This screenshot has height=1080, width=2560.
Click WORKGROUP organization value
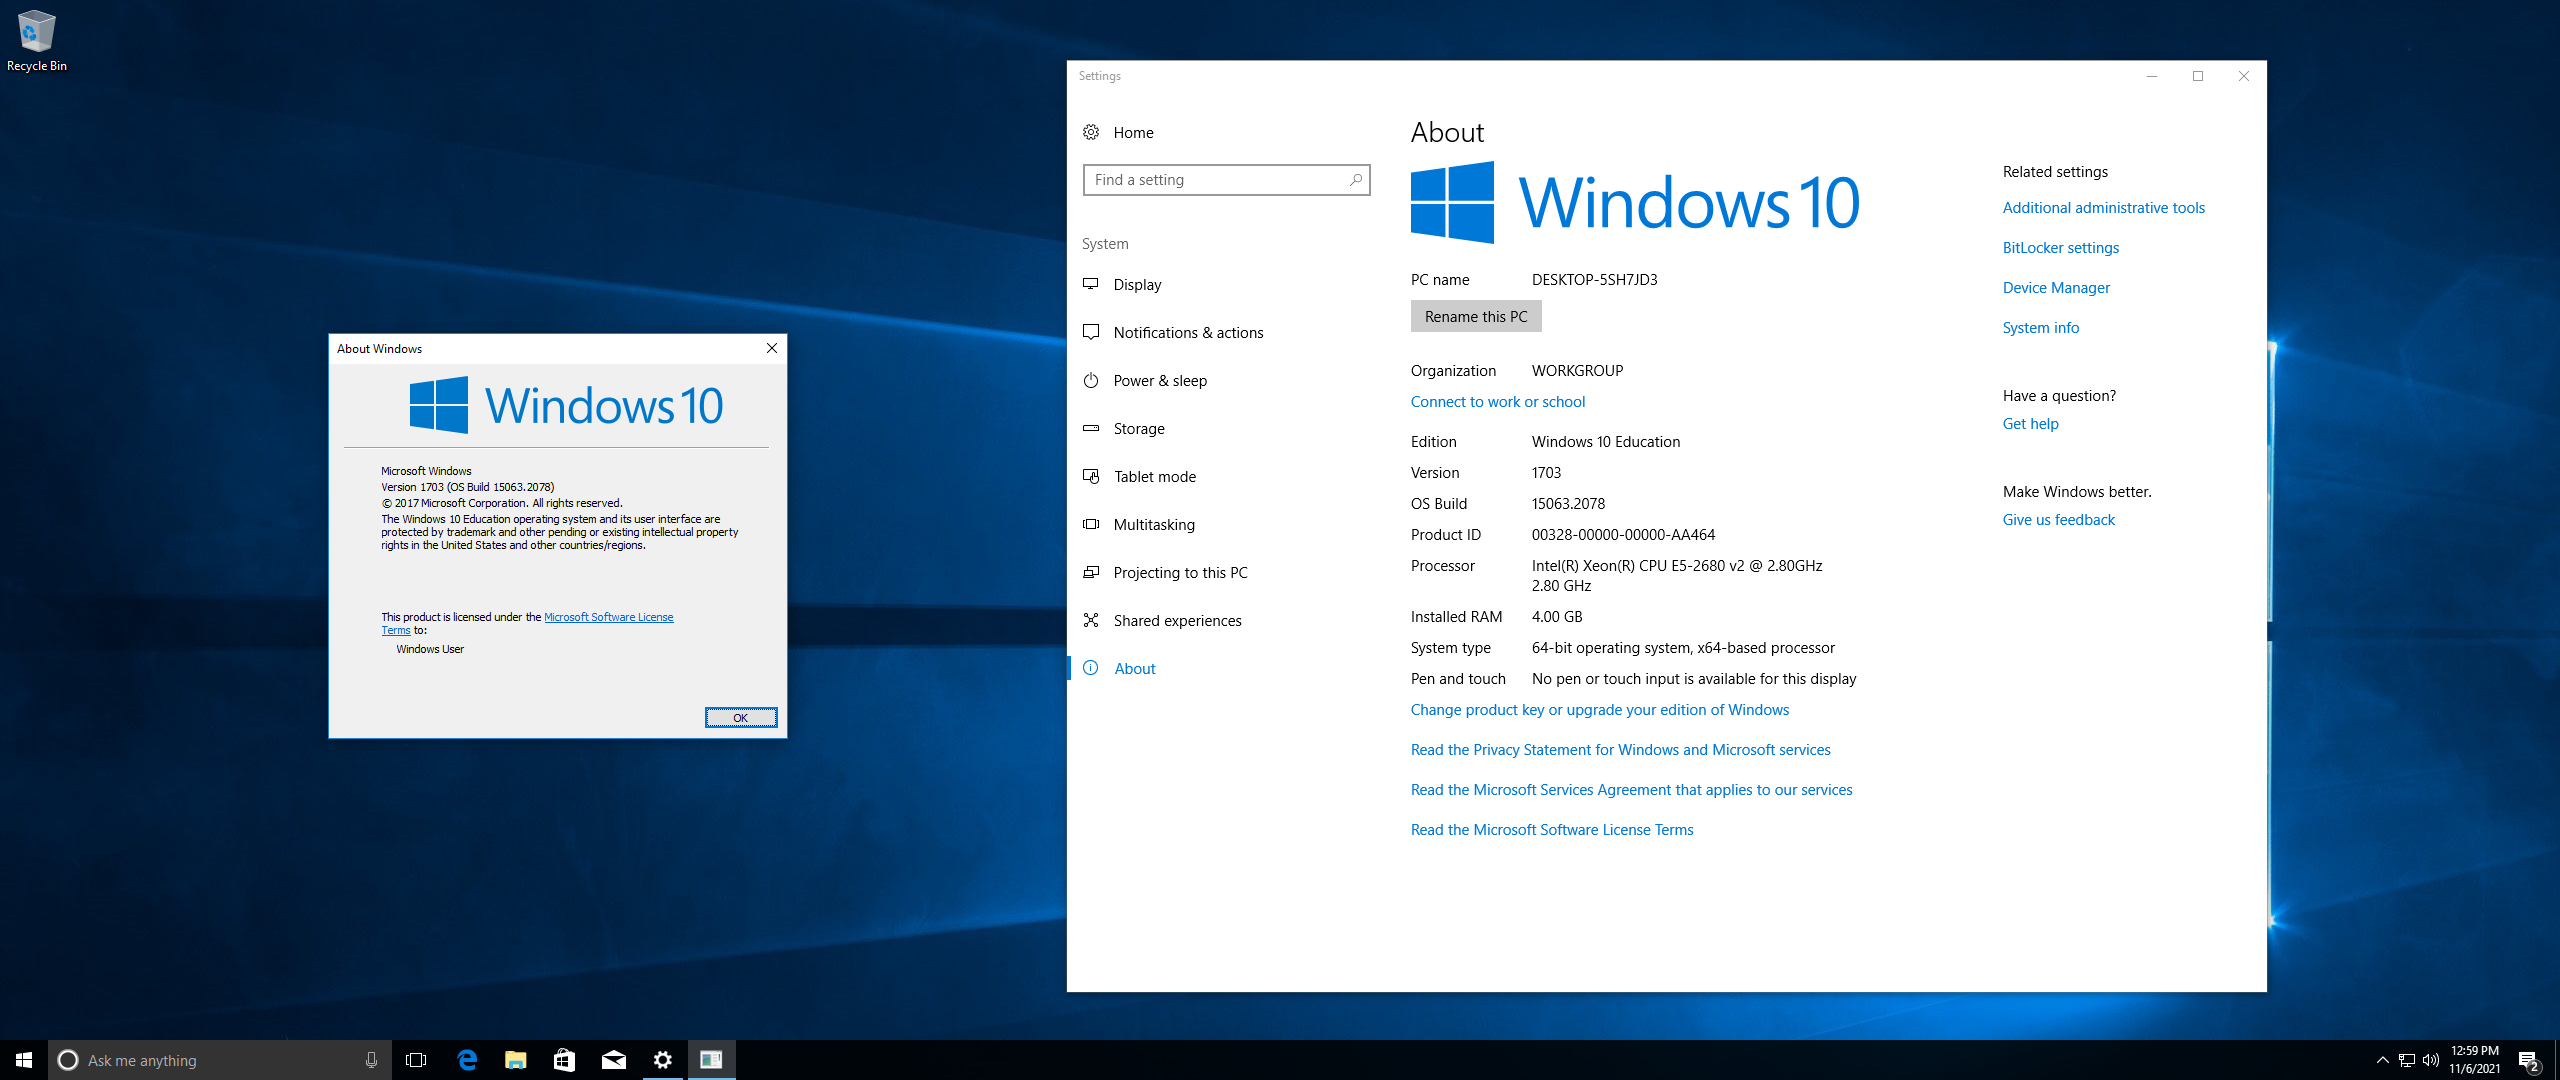(x=1577, y=370)
